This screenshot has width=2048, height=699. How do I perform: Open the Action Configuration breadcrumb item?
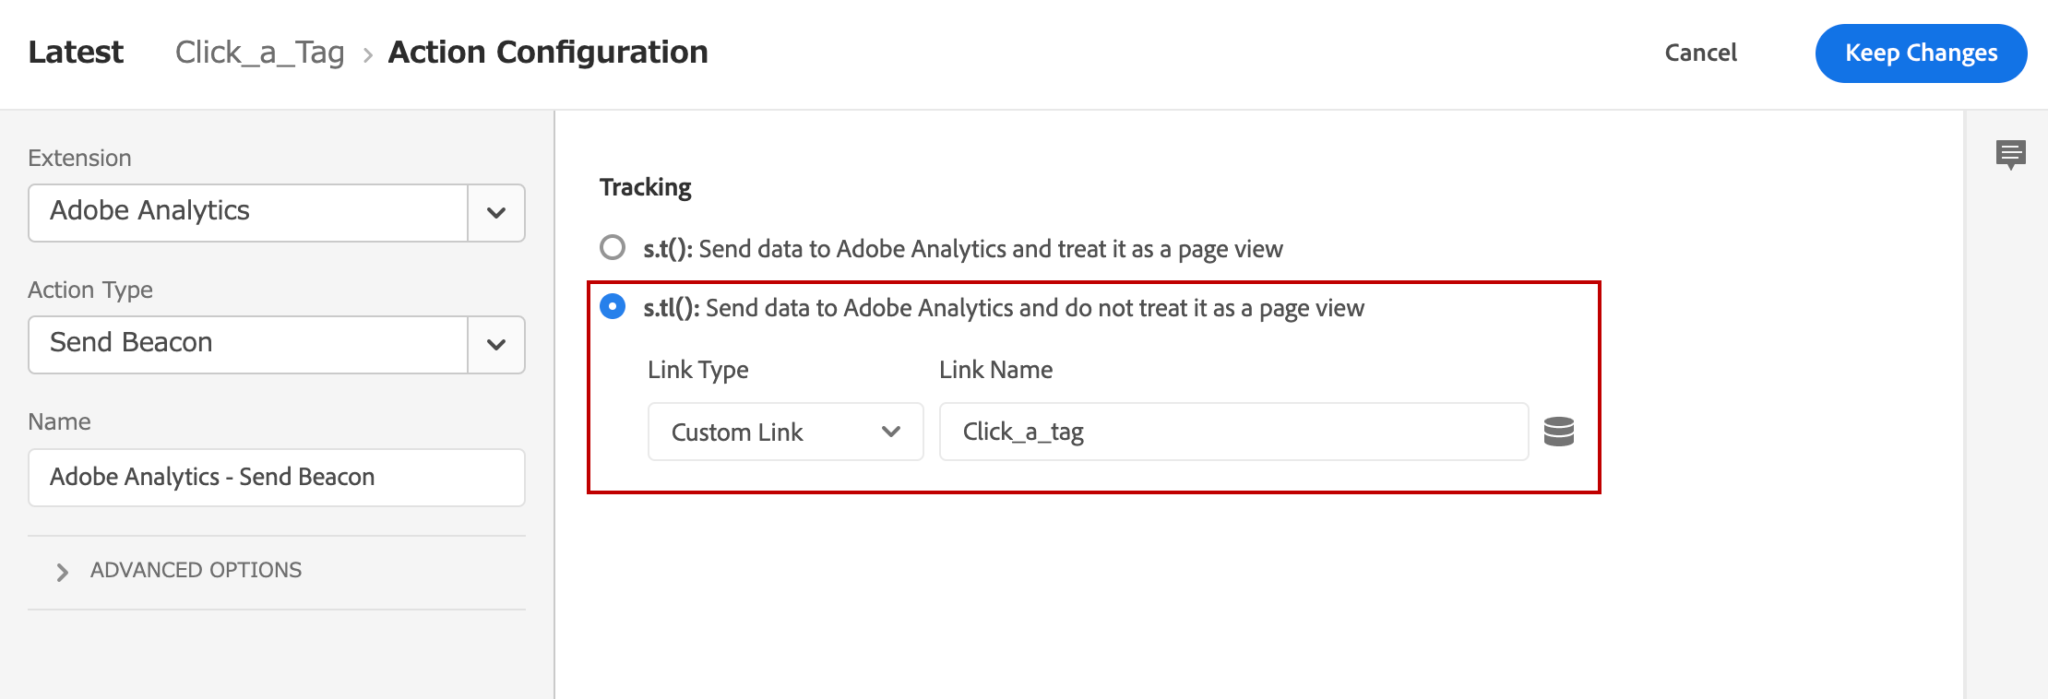coord(548,52)
